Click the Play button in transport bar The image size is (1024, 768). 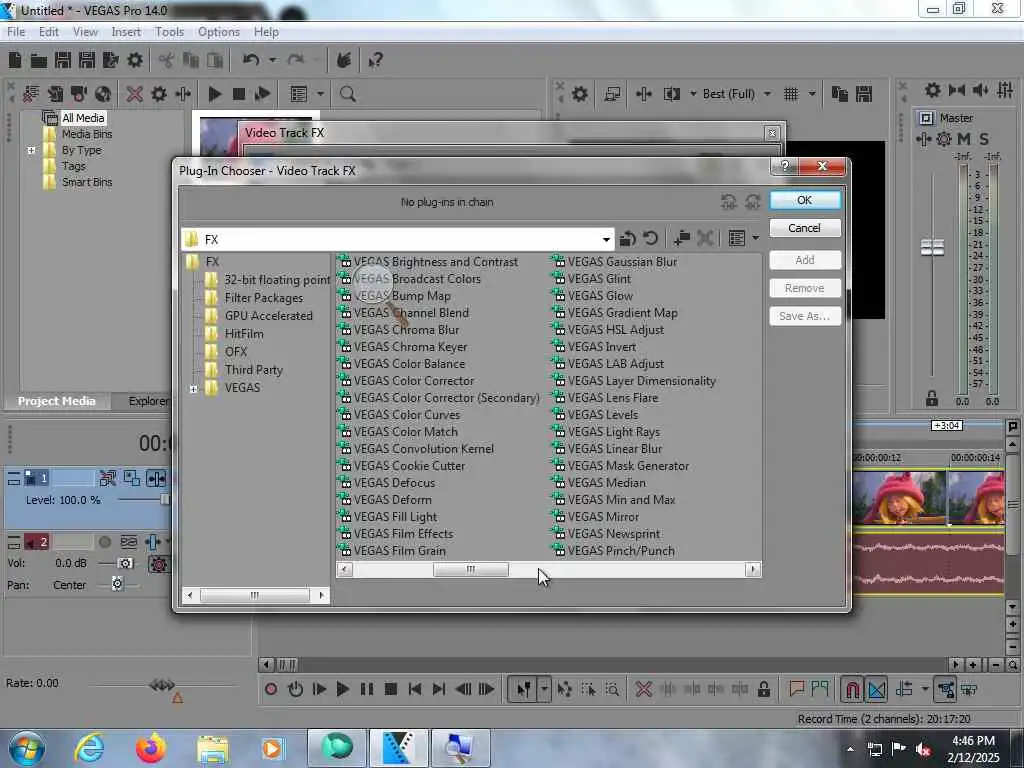[342, 689]
